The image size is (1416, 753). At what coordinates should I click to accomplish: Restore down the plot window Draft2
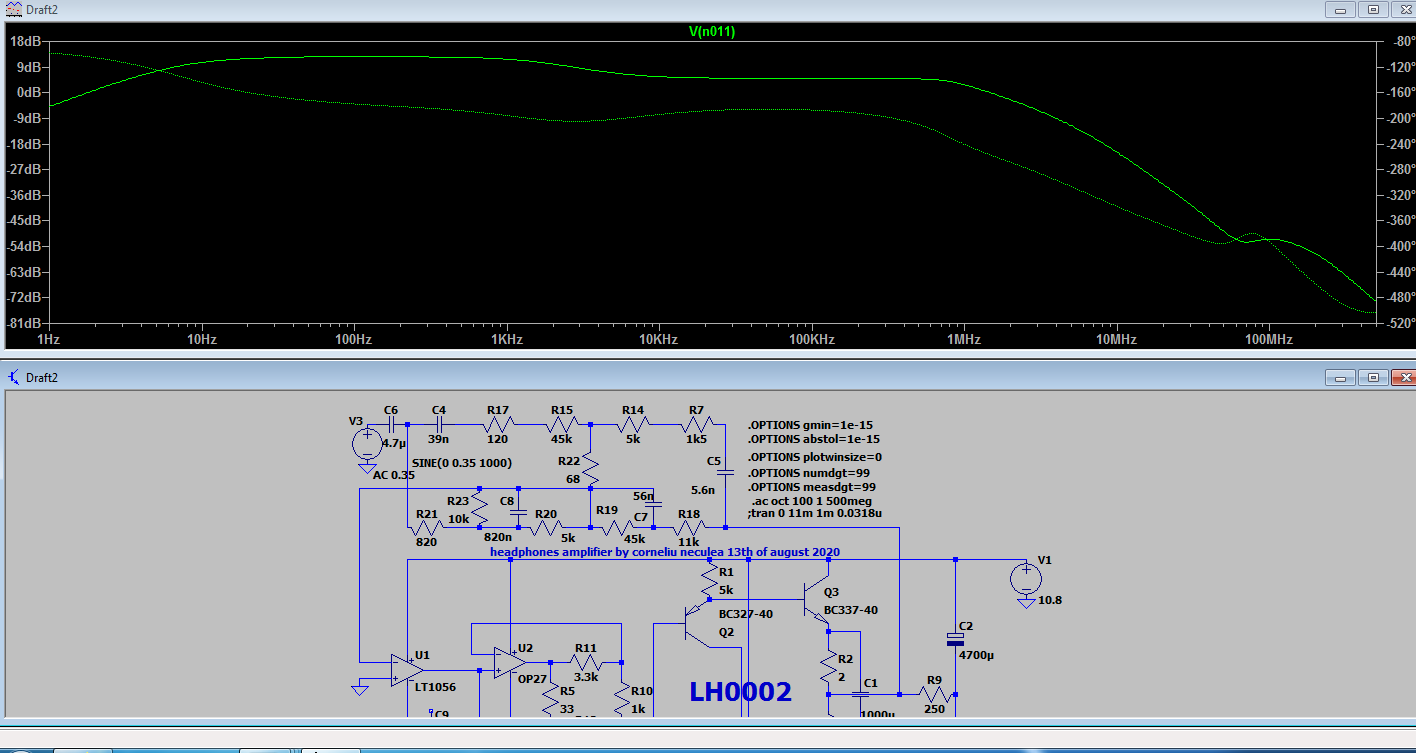[x=1373, y=9]
